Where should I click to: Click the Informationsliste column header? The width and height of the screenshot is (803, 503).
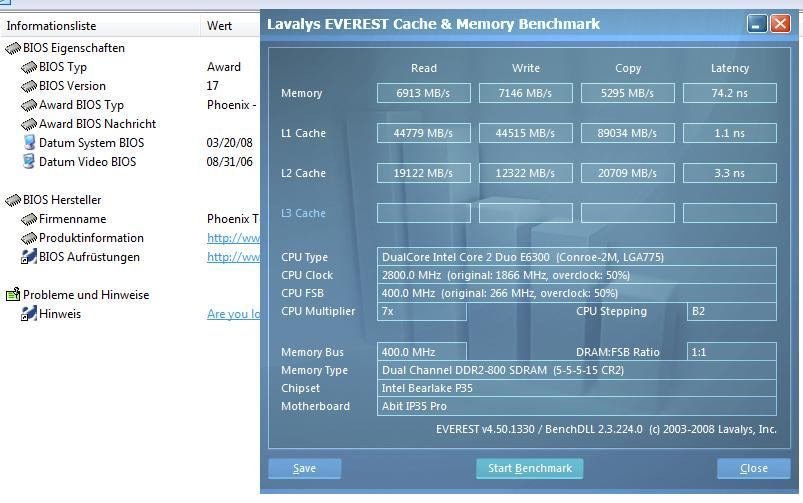[x=100, y=26]
